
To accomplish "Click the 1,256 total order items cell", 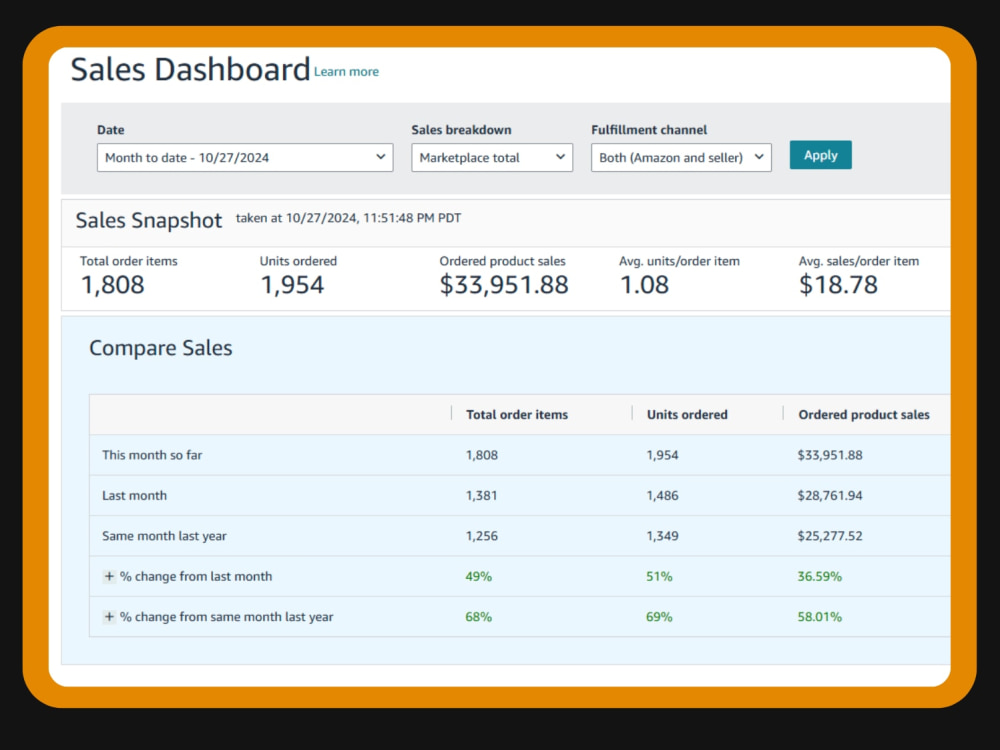I will (482, 536).
